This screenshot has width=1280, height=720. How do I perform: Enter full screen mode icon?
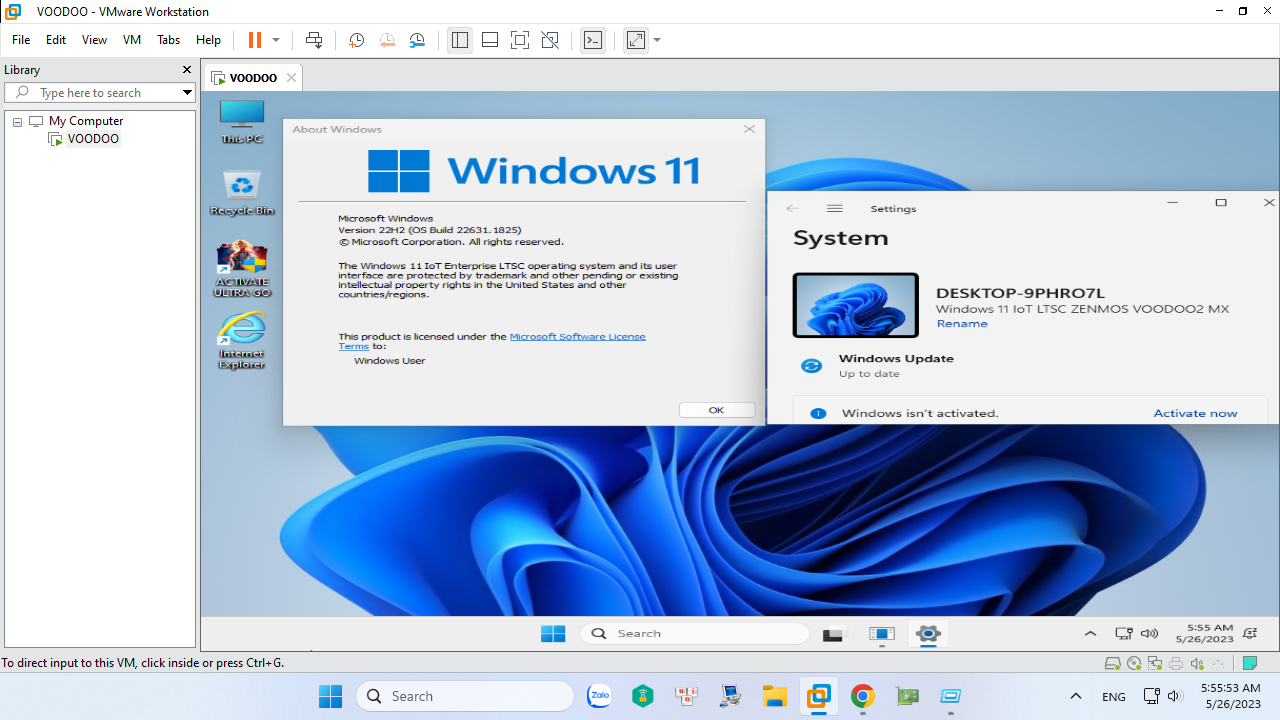(520, 40)
